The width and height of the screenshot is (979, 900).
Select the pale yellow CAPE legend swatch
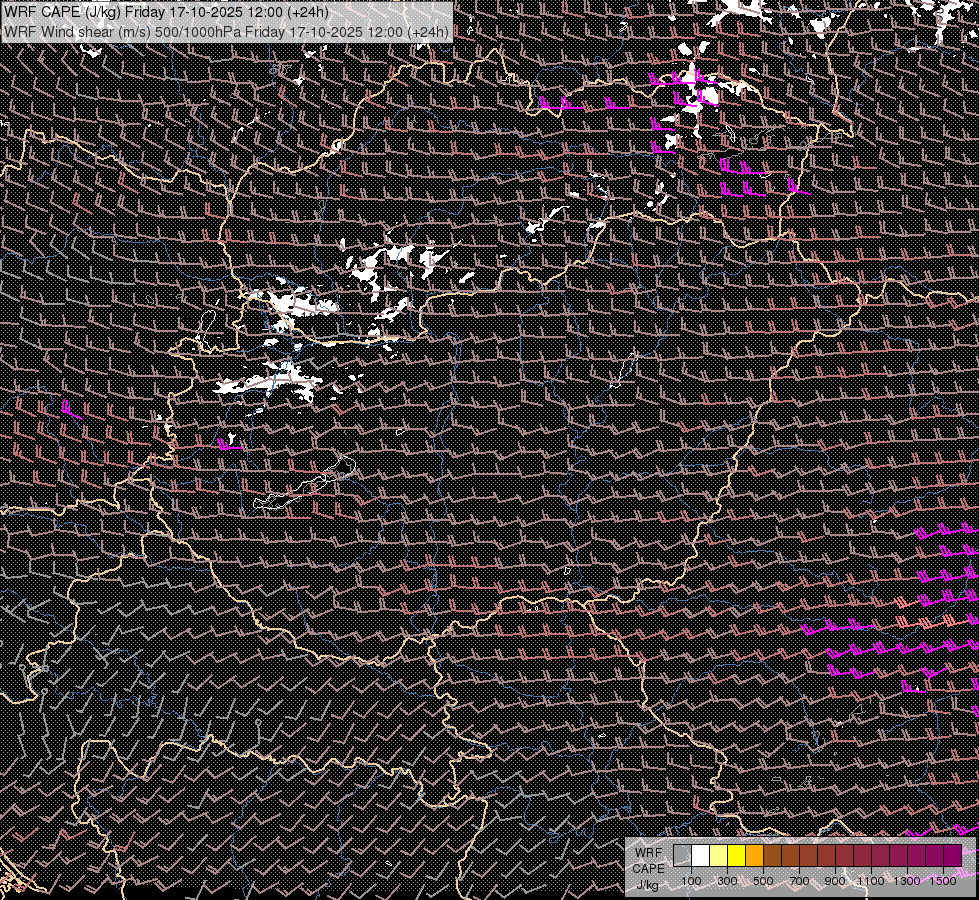click(718, 855)
